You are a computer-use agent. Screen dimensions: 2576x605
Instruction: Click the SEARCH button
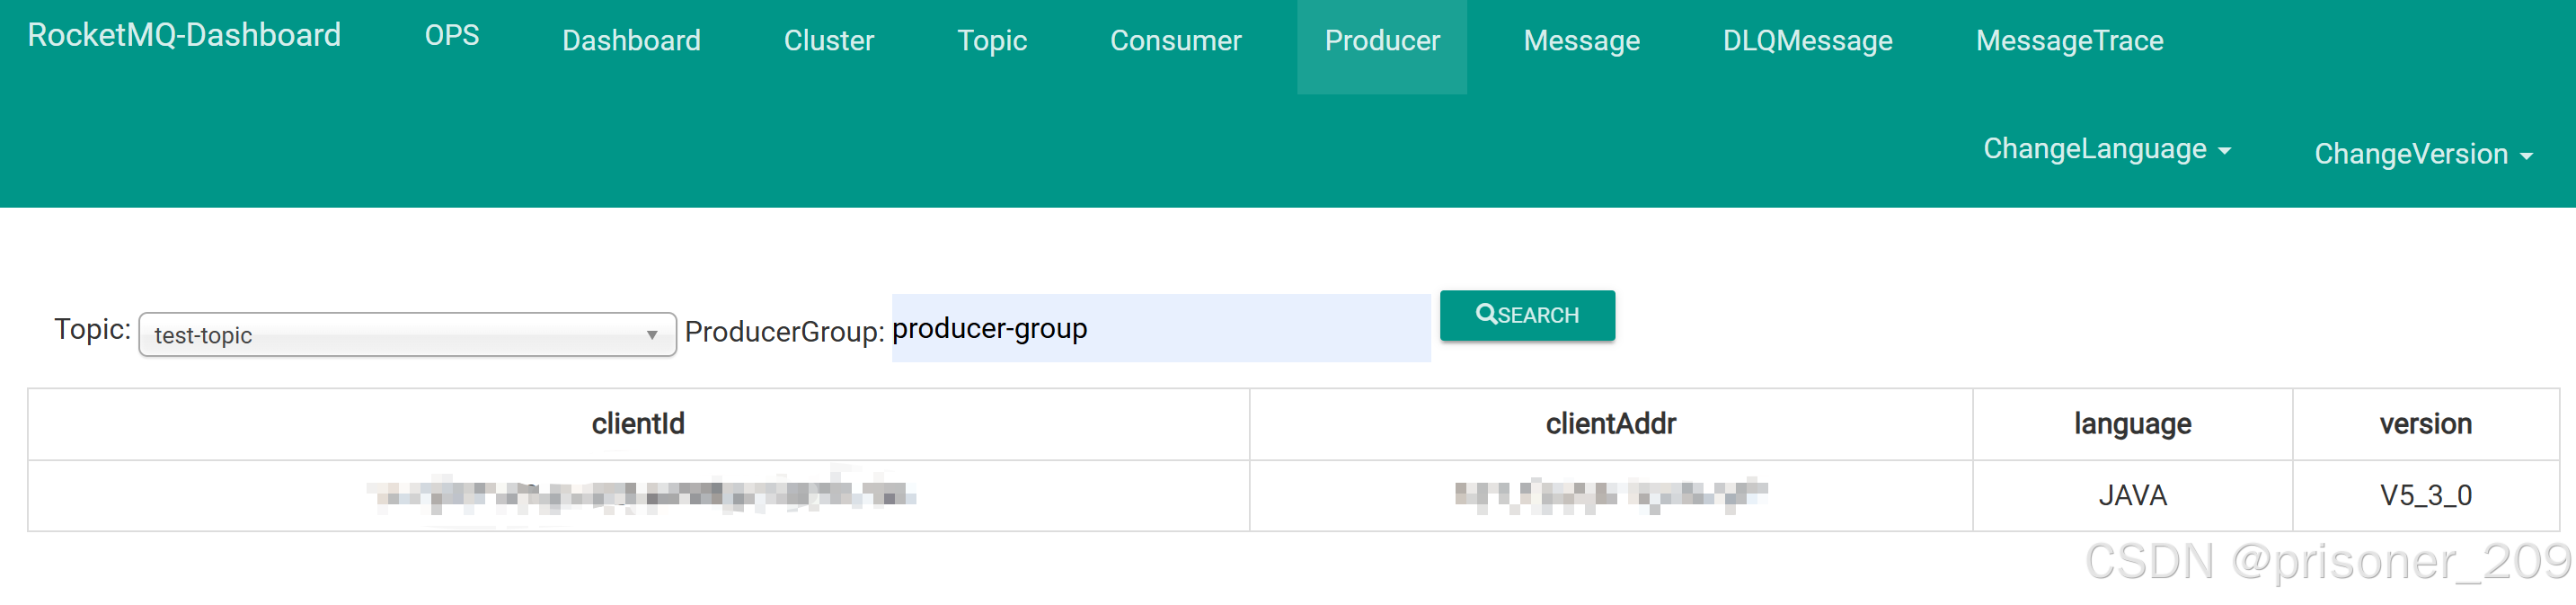tap(1527, 315)
